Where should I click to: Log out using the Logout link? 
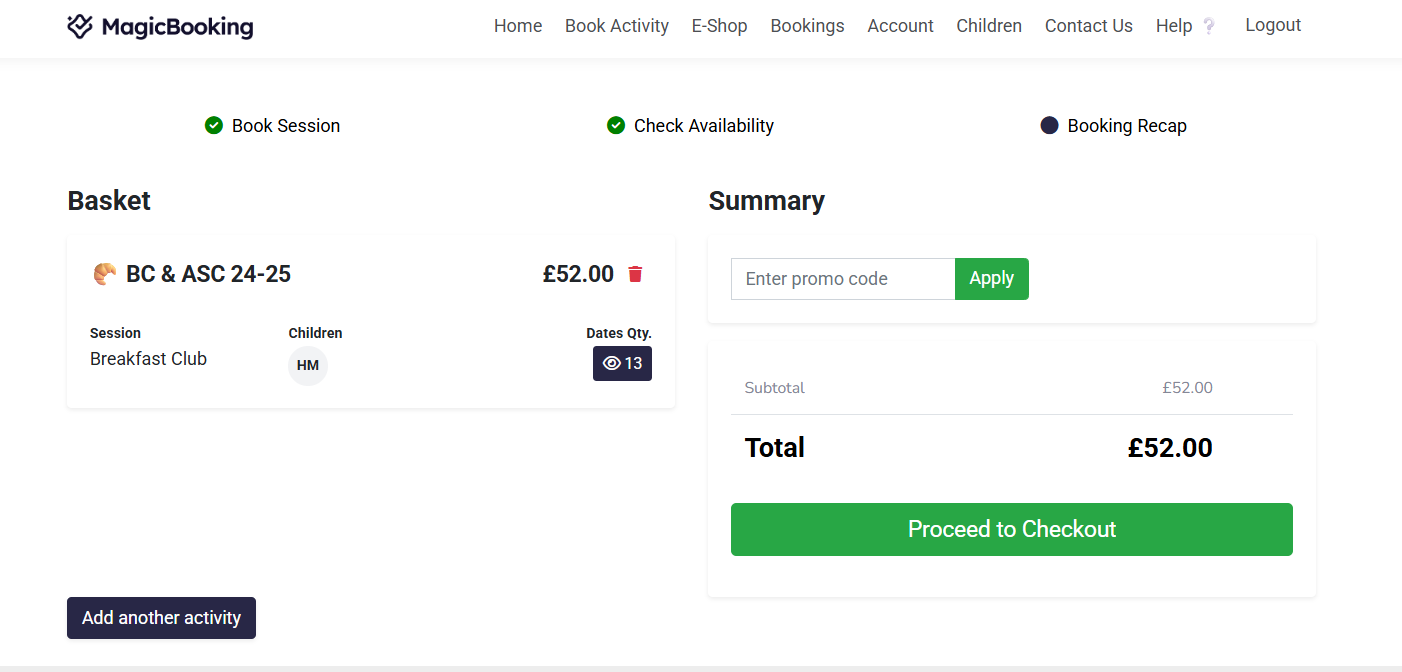1273,25
